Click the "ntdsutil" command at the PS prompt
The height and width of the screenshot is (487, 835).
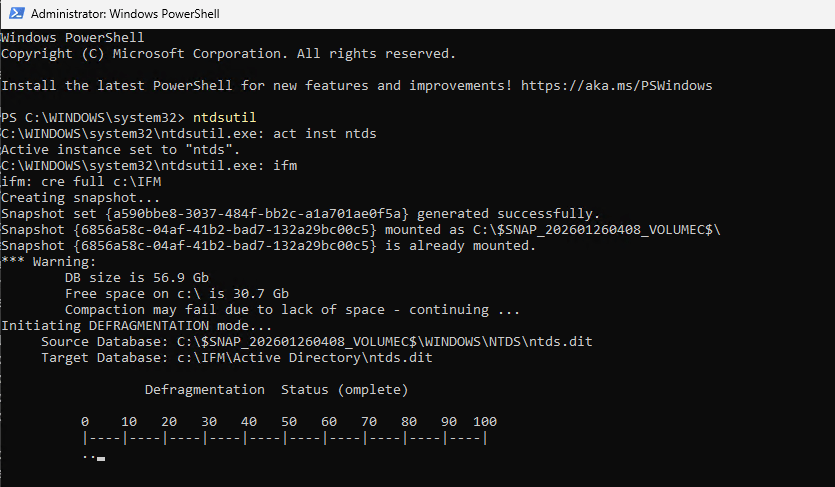pos(224,117)
